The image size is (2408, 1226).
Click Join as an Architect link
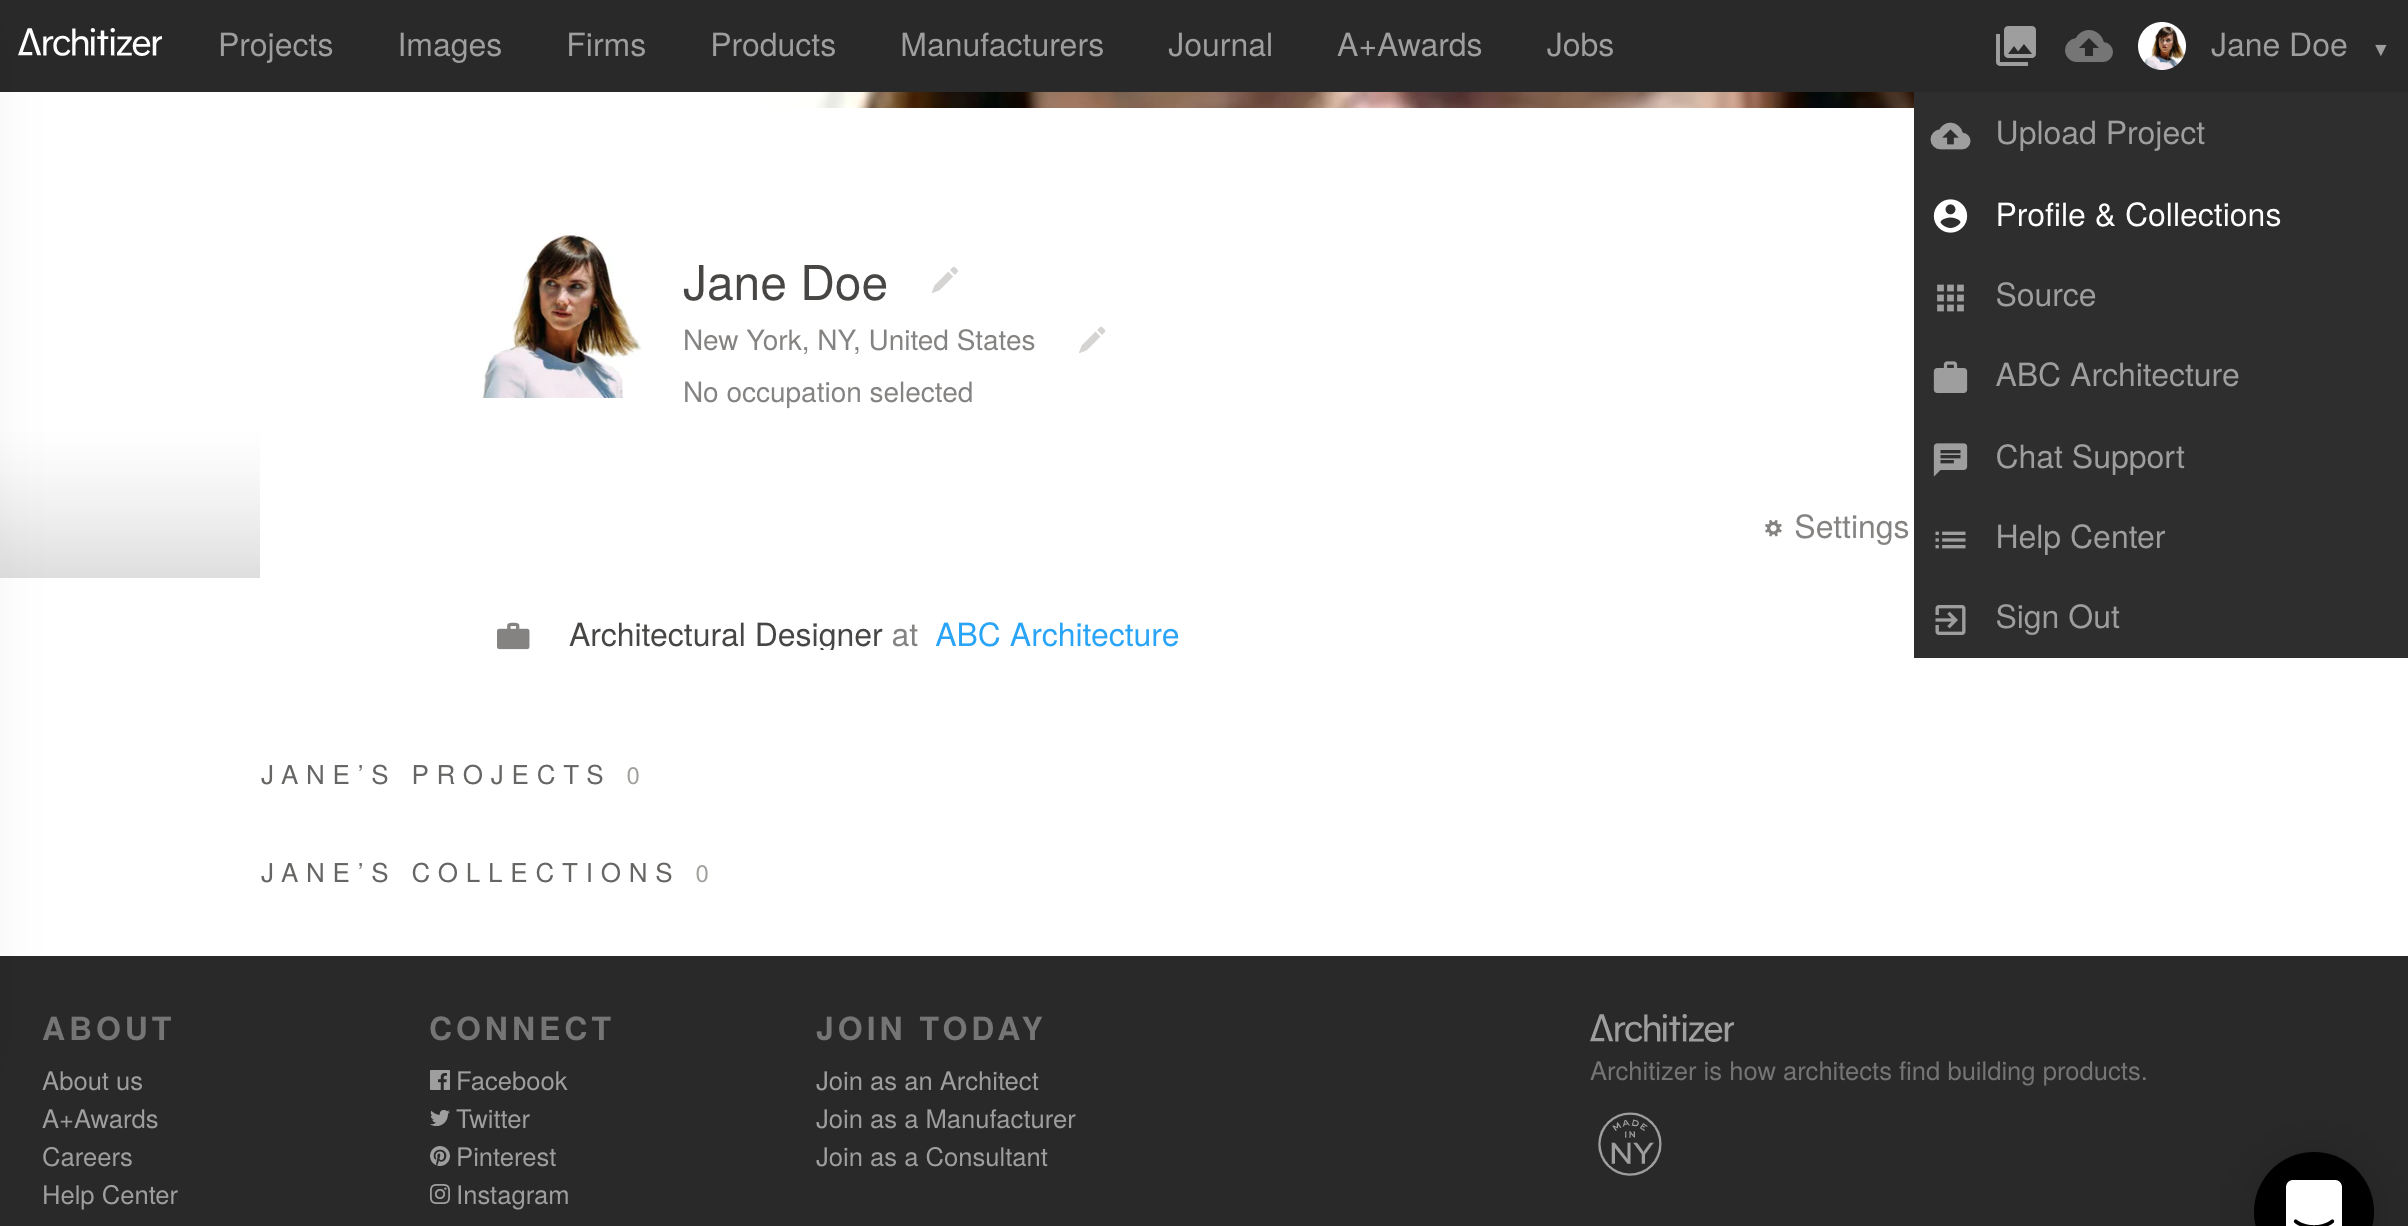(x=927, y=1081)
